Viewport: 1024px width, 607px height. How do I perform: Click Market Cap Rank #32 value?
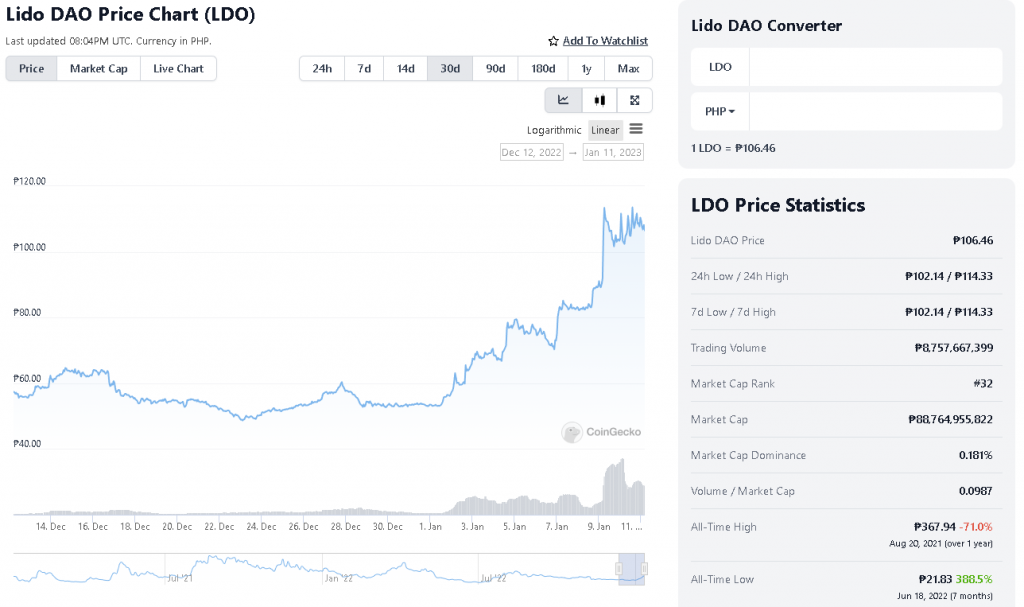tap(983, 384)
